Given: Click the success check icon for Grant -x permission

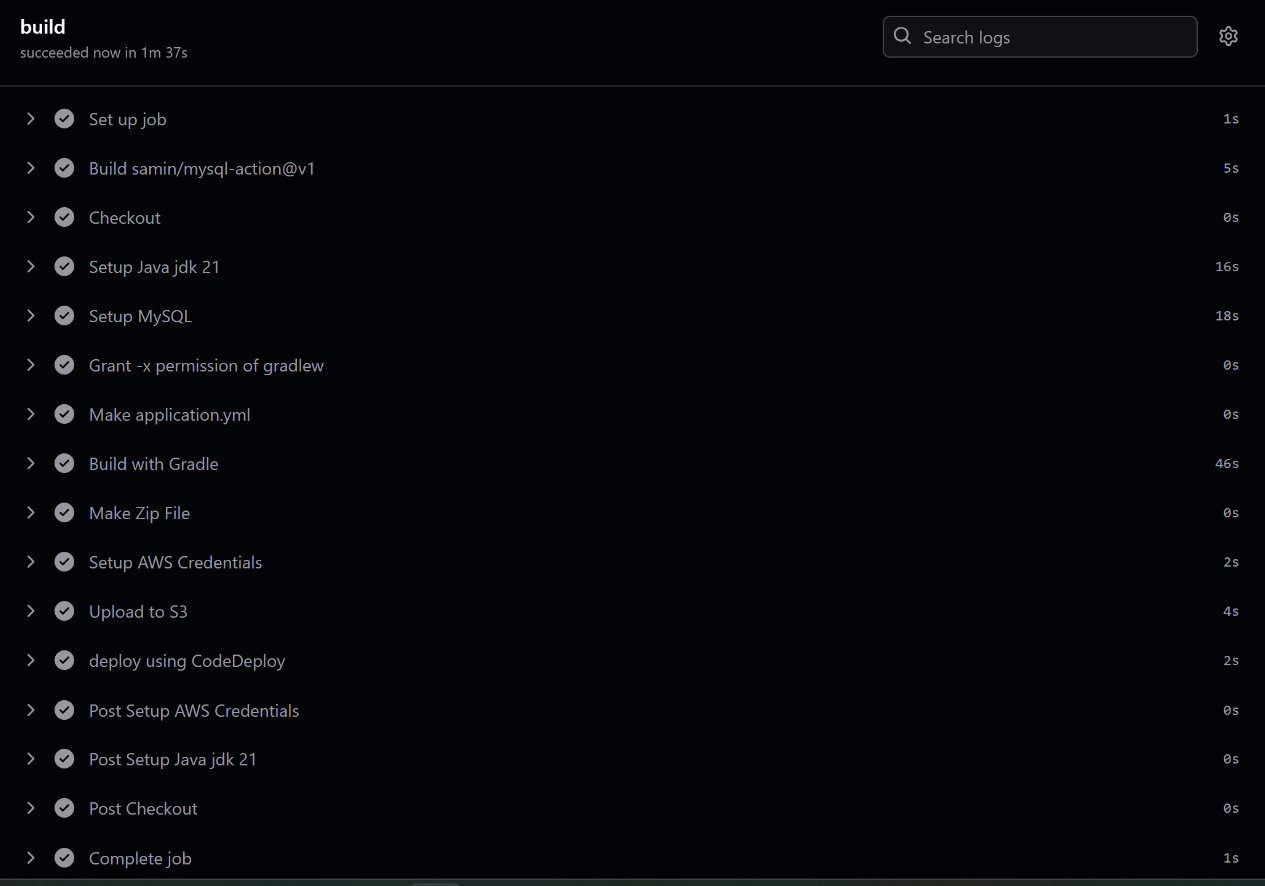Looking at the screenshot, I should pyautogui.click(x=64, y=365).
